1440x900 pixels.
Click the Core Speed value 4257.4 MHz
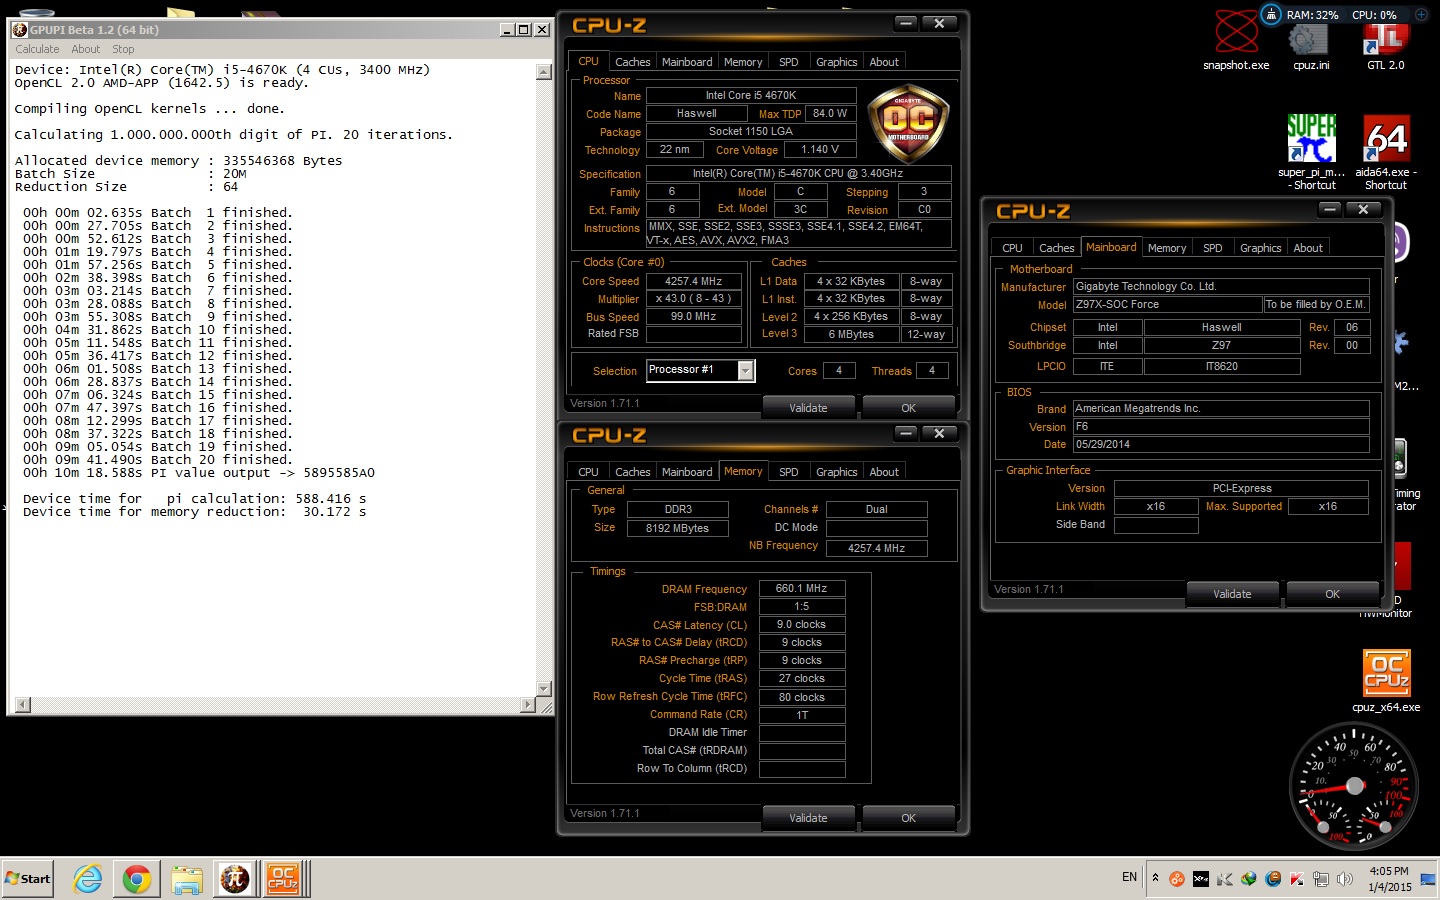(x=694, y=282)
